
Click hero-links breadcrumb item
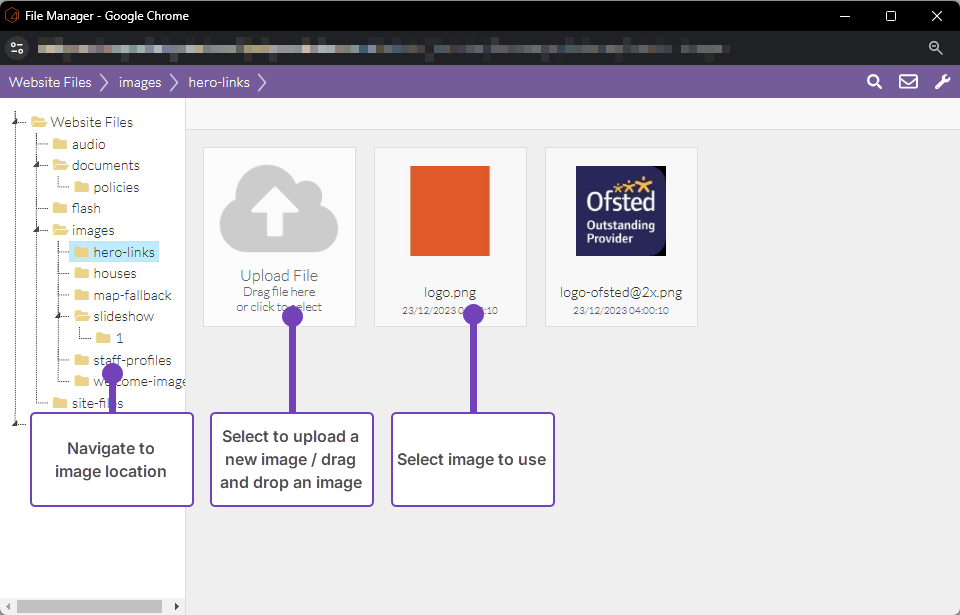(x=218, y=82)
